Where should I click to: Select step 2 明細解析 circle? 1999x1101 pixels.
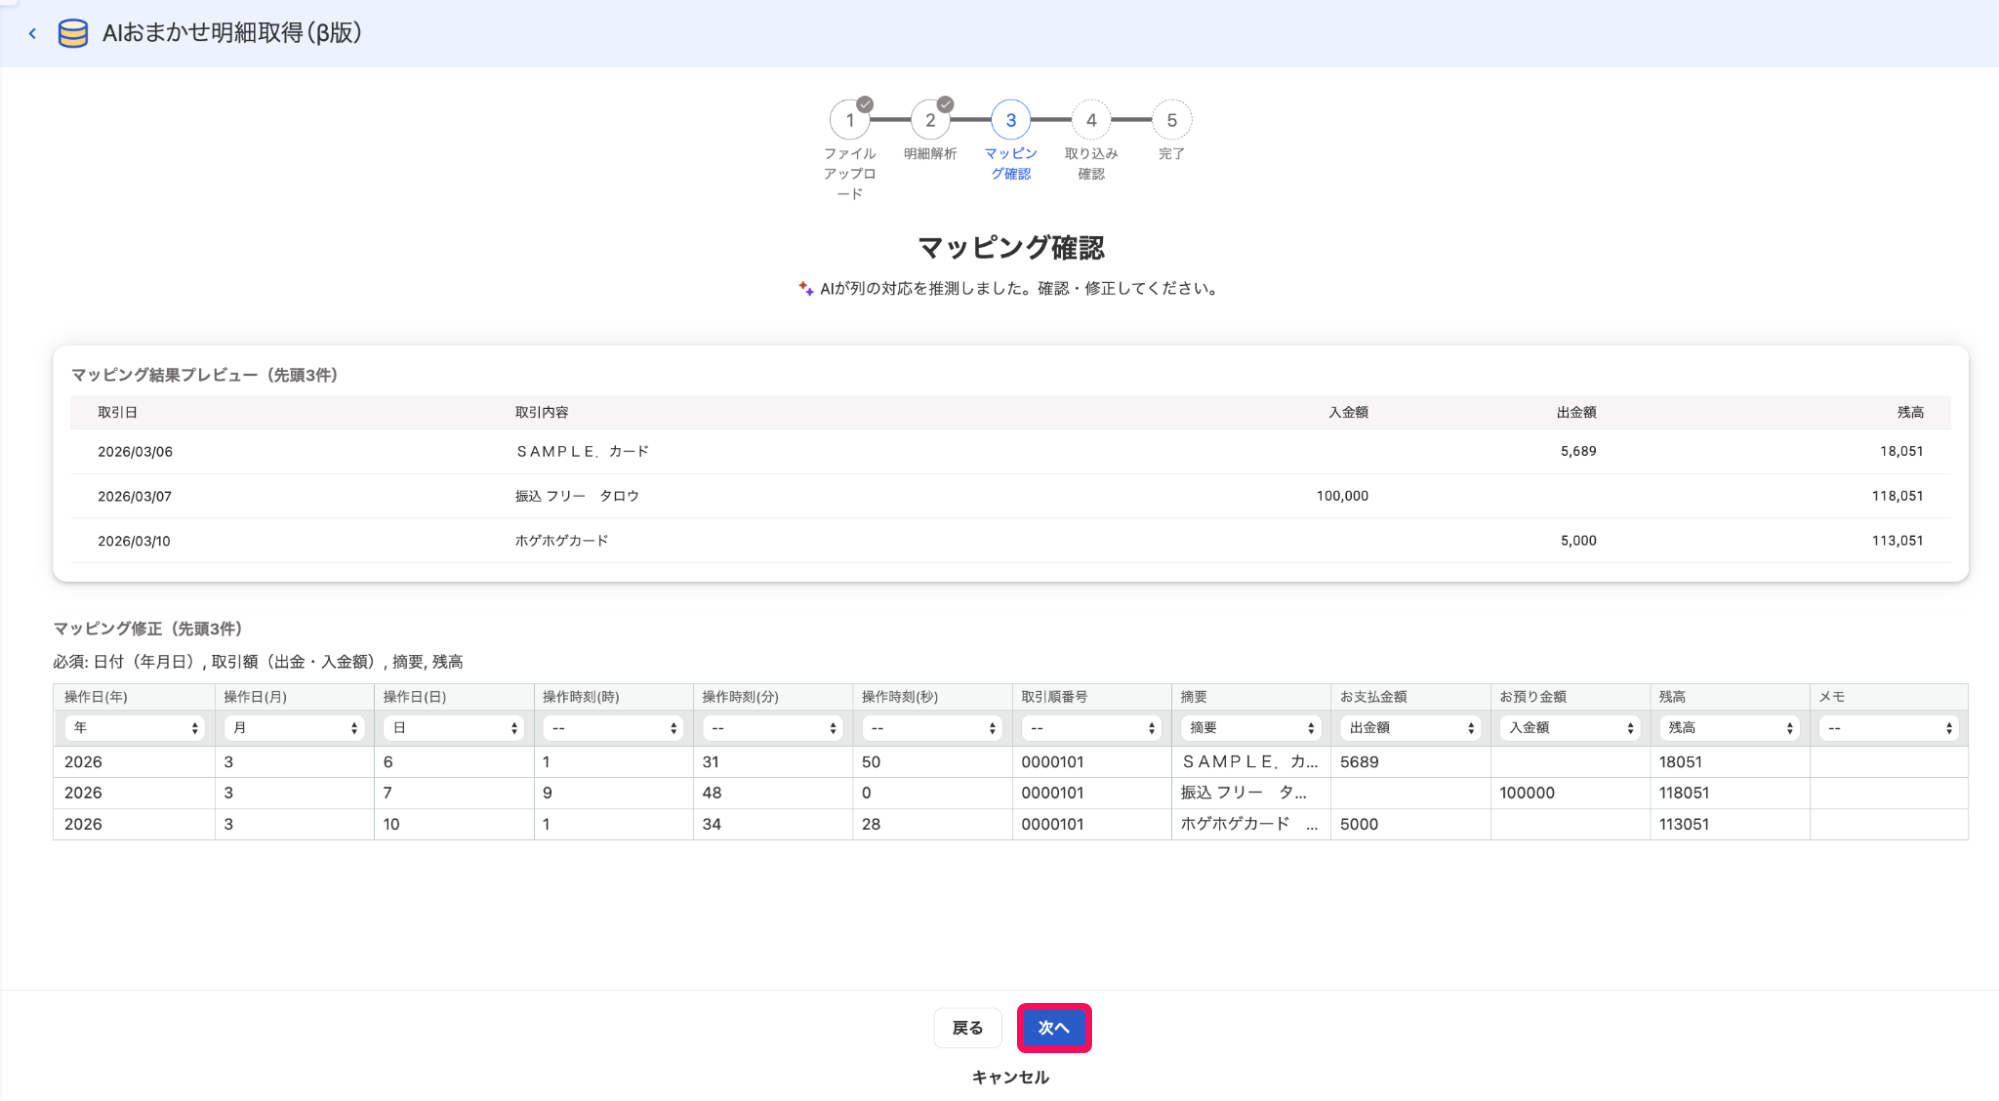(x=930, y=120)
